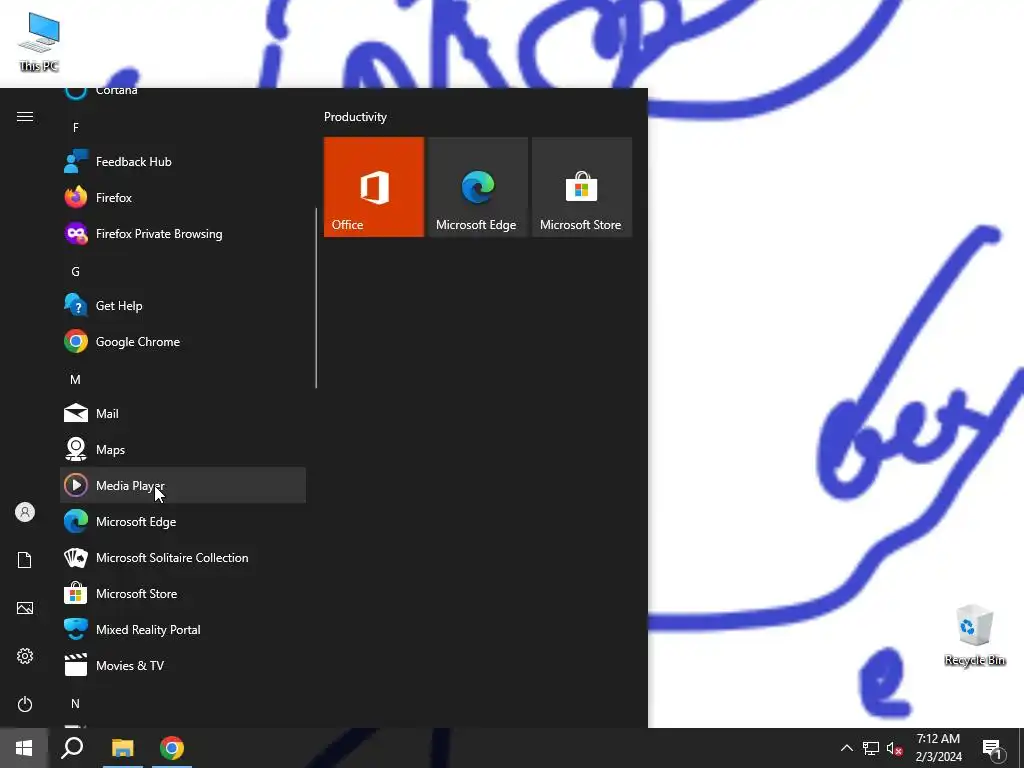Image resolution: width=1024 pixels, height=768 pixels.
Task: Open the Maps app
Action: [x=183, y=449]
